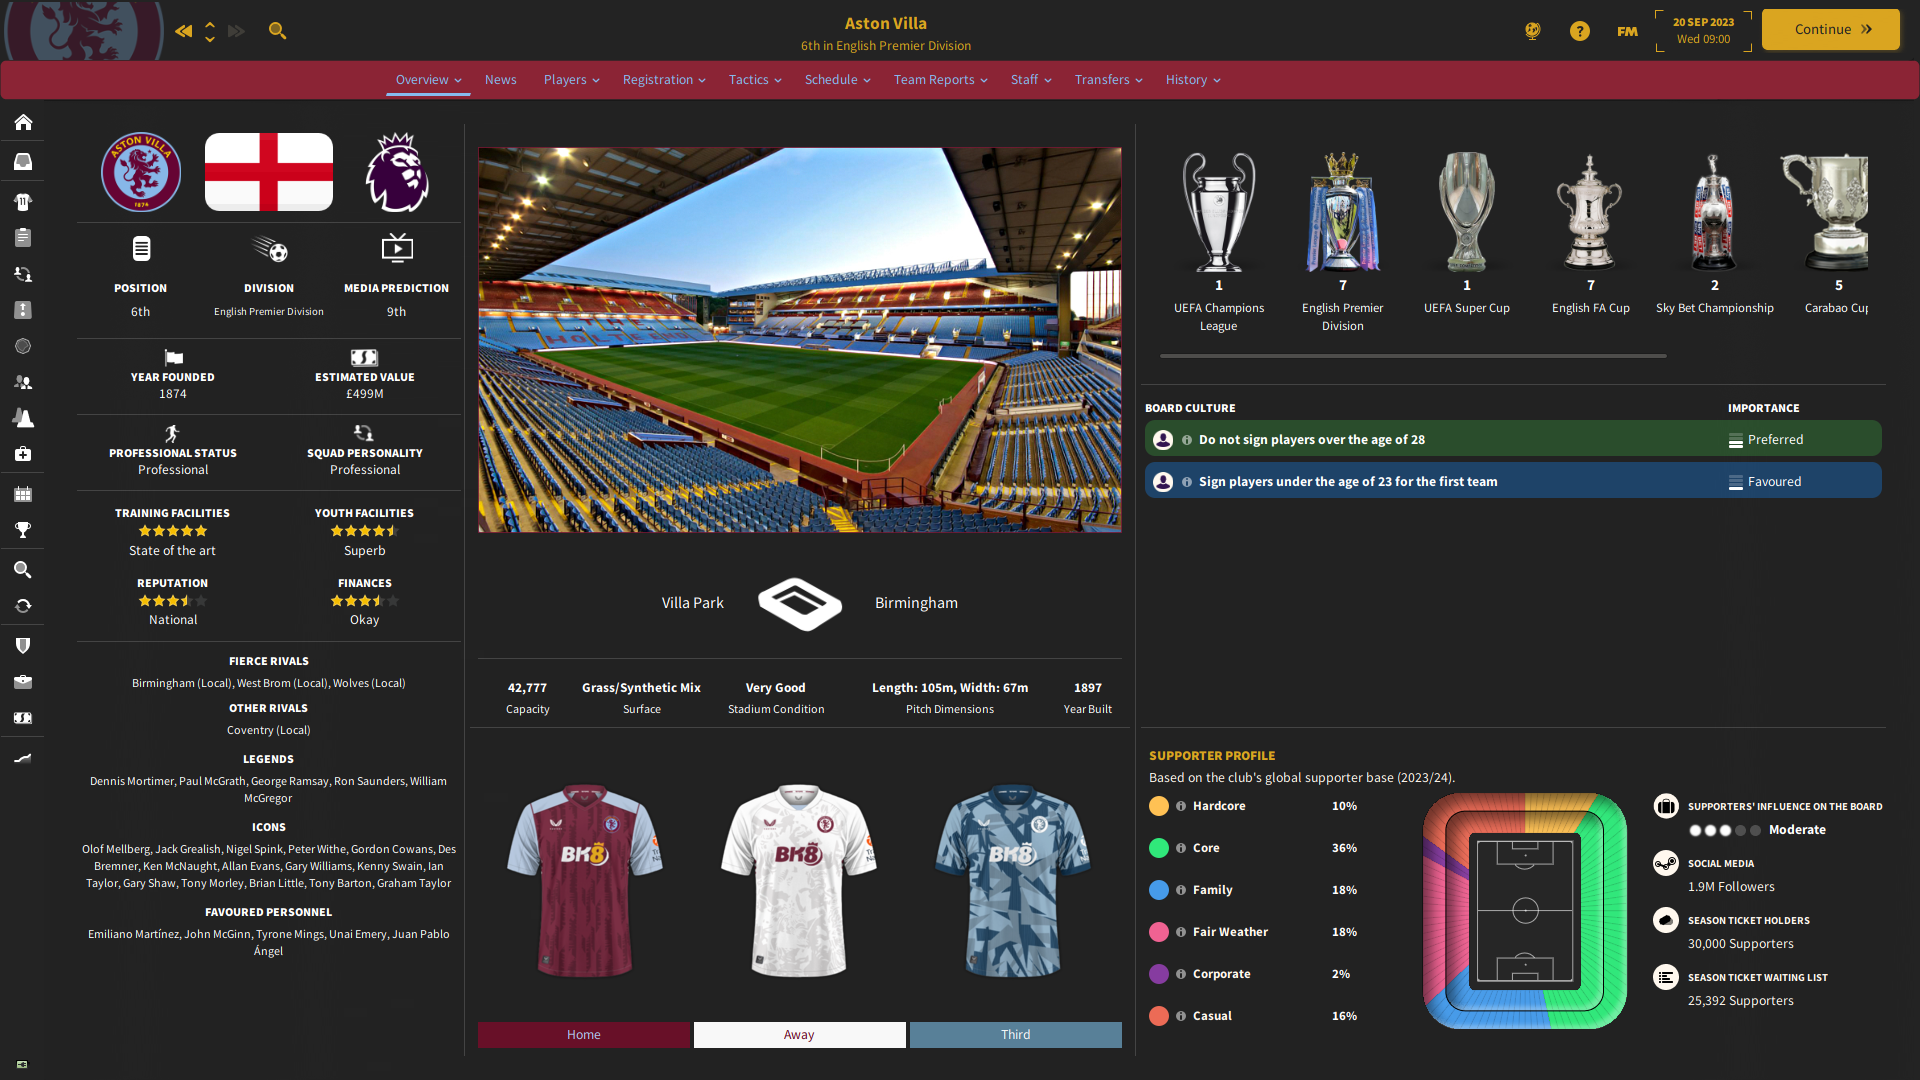Toggle the Home kit view
This screenshot has width=1920, height=1080.
click(584, 1033)
